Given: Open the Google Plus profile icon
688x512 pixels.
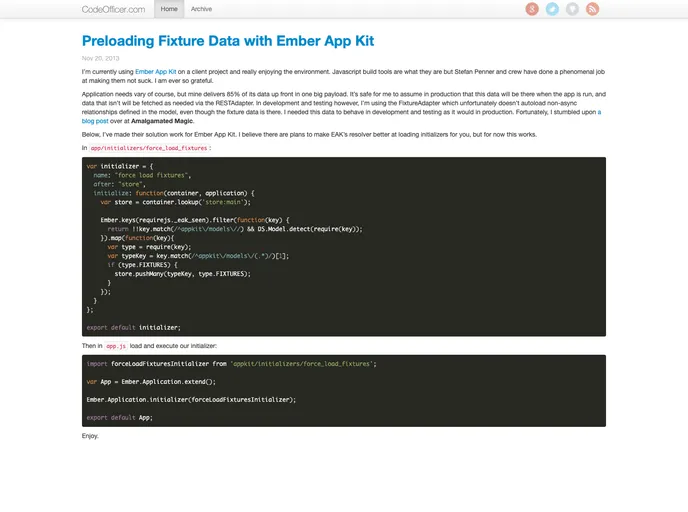Looking at the screenshot, I should coord(532,9).
